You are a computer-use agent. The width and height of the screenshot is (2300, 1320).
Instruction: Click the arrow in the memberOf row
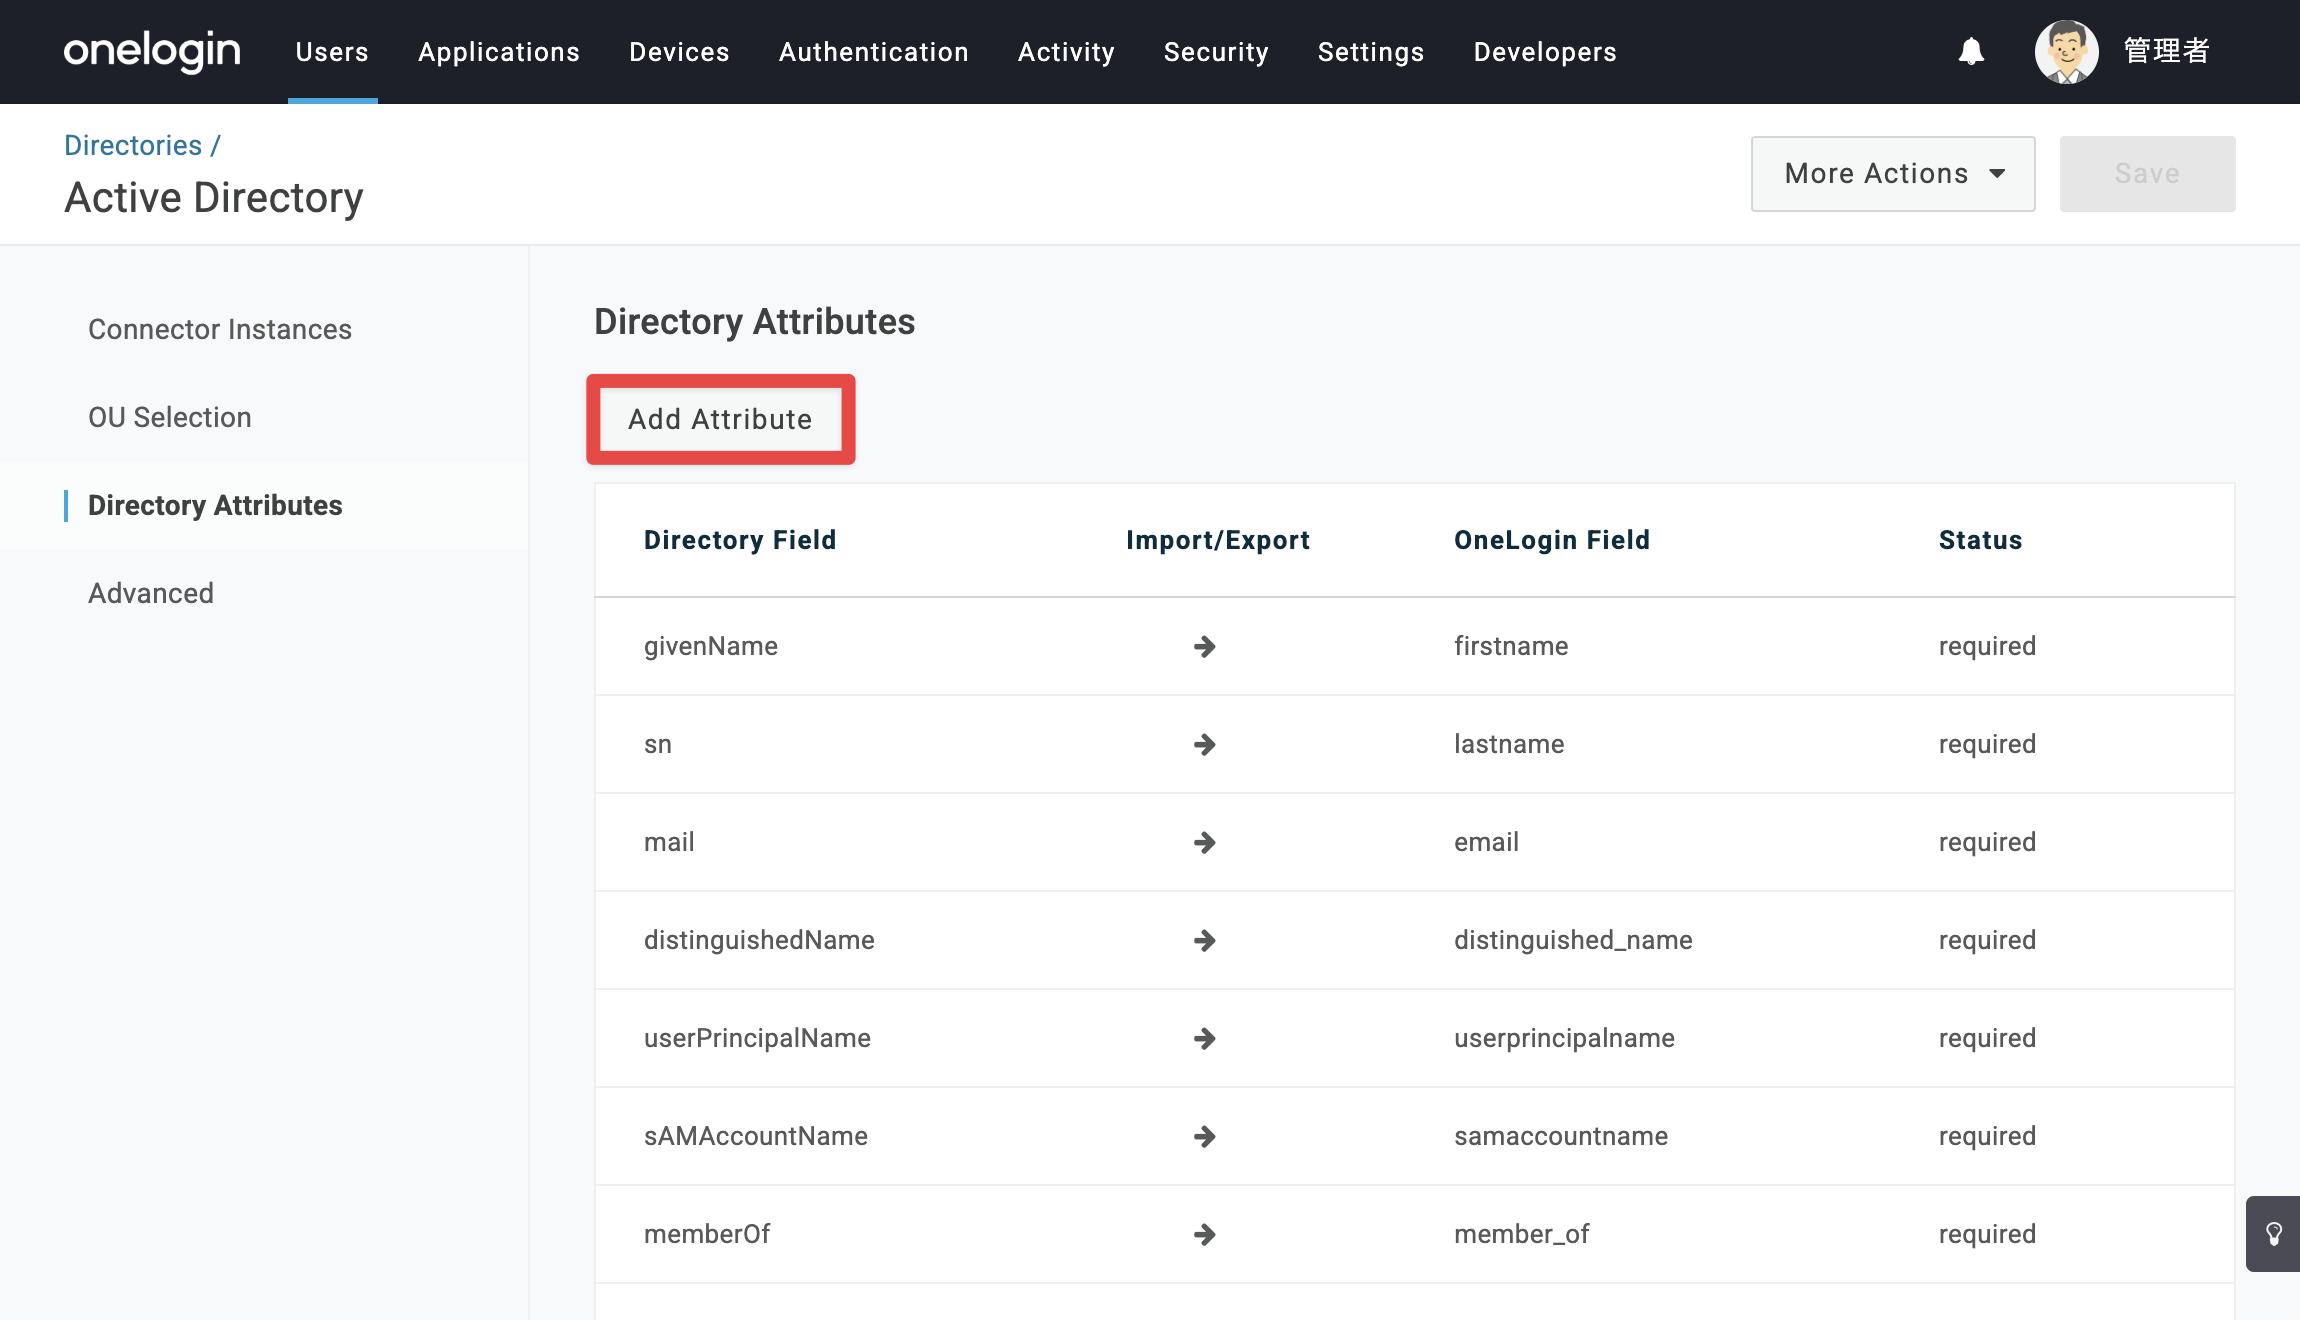click(x=1205, y=1235)
